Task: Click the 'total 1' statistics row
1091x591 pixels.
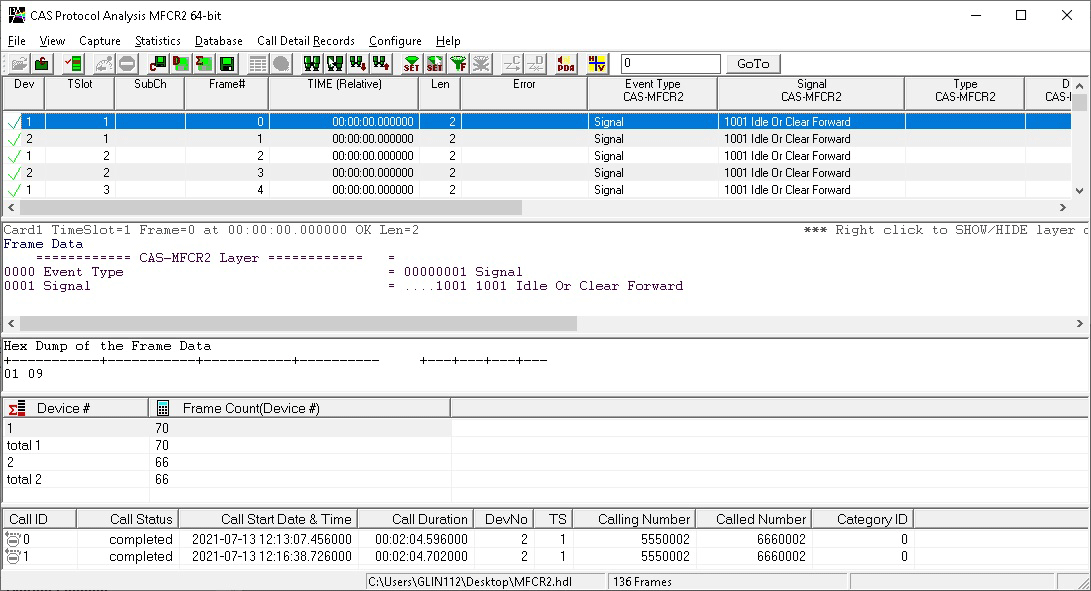Action: tap(227, 446)
